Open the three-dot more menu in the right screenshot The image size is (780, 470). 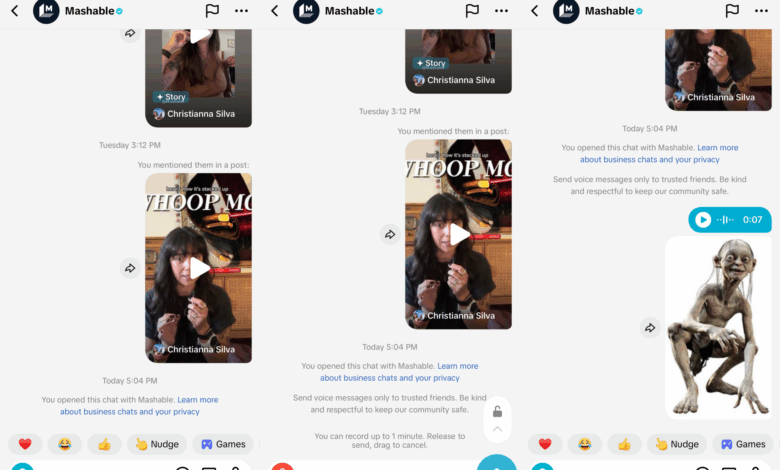click(762, 10)
